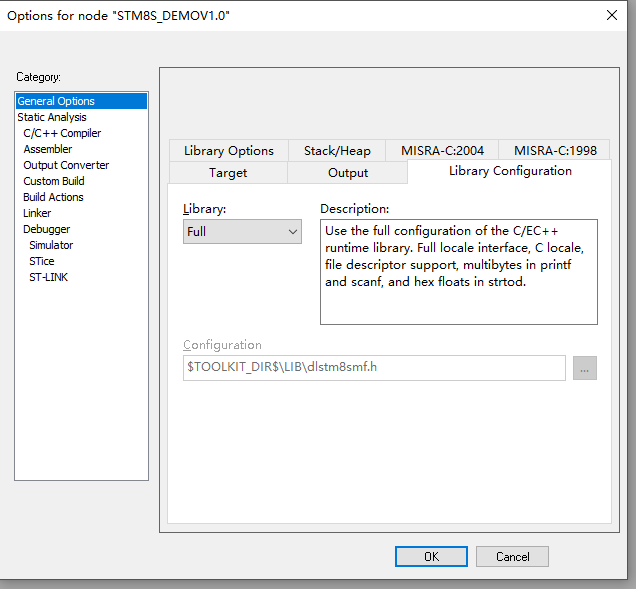Close the Options dialog

(612, 15)
